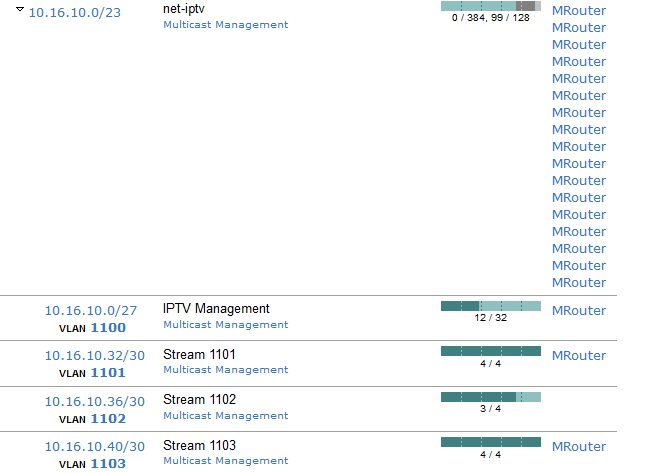The image size is (652, 473).
Task: Open MRouter link in Stream 1103 row
Action: click(579, 446)
